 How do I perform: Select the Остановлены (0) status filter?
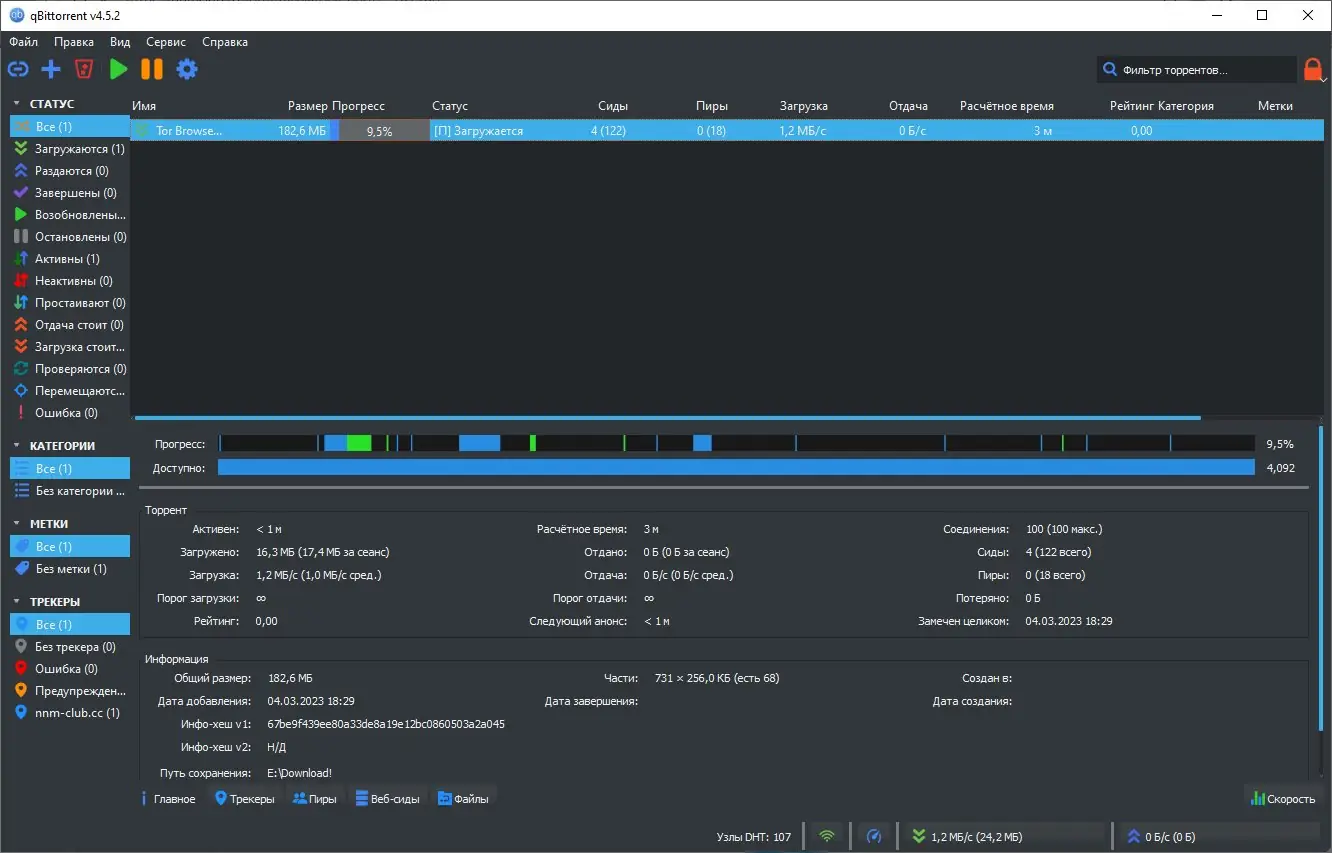[x=70, y=237]
